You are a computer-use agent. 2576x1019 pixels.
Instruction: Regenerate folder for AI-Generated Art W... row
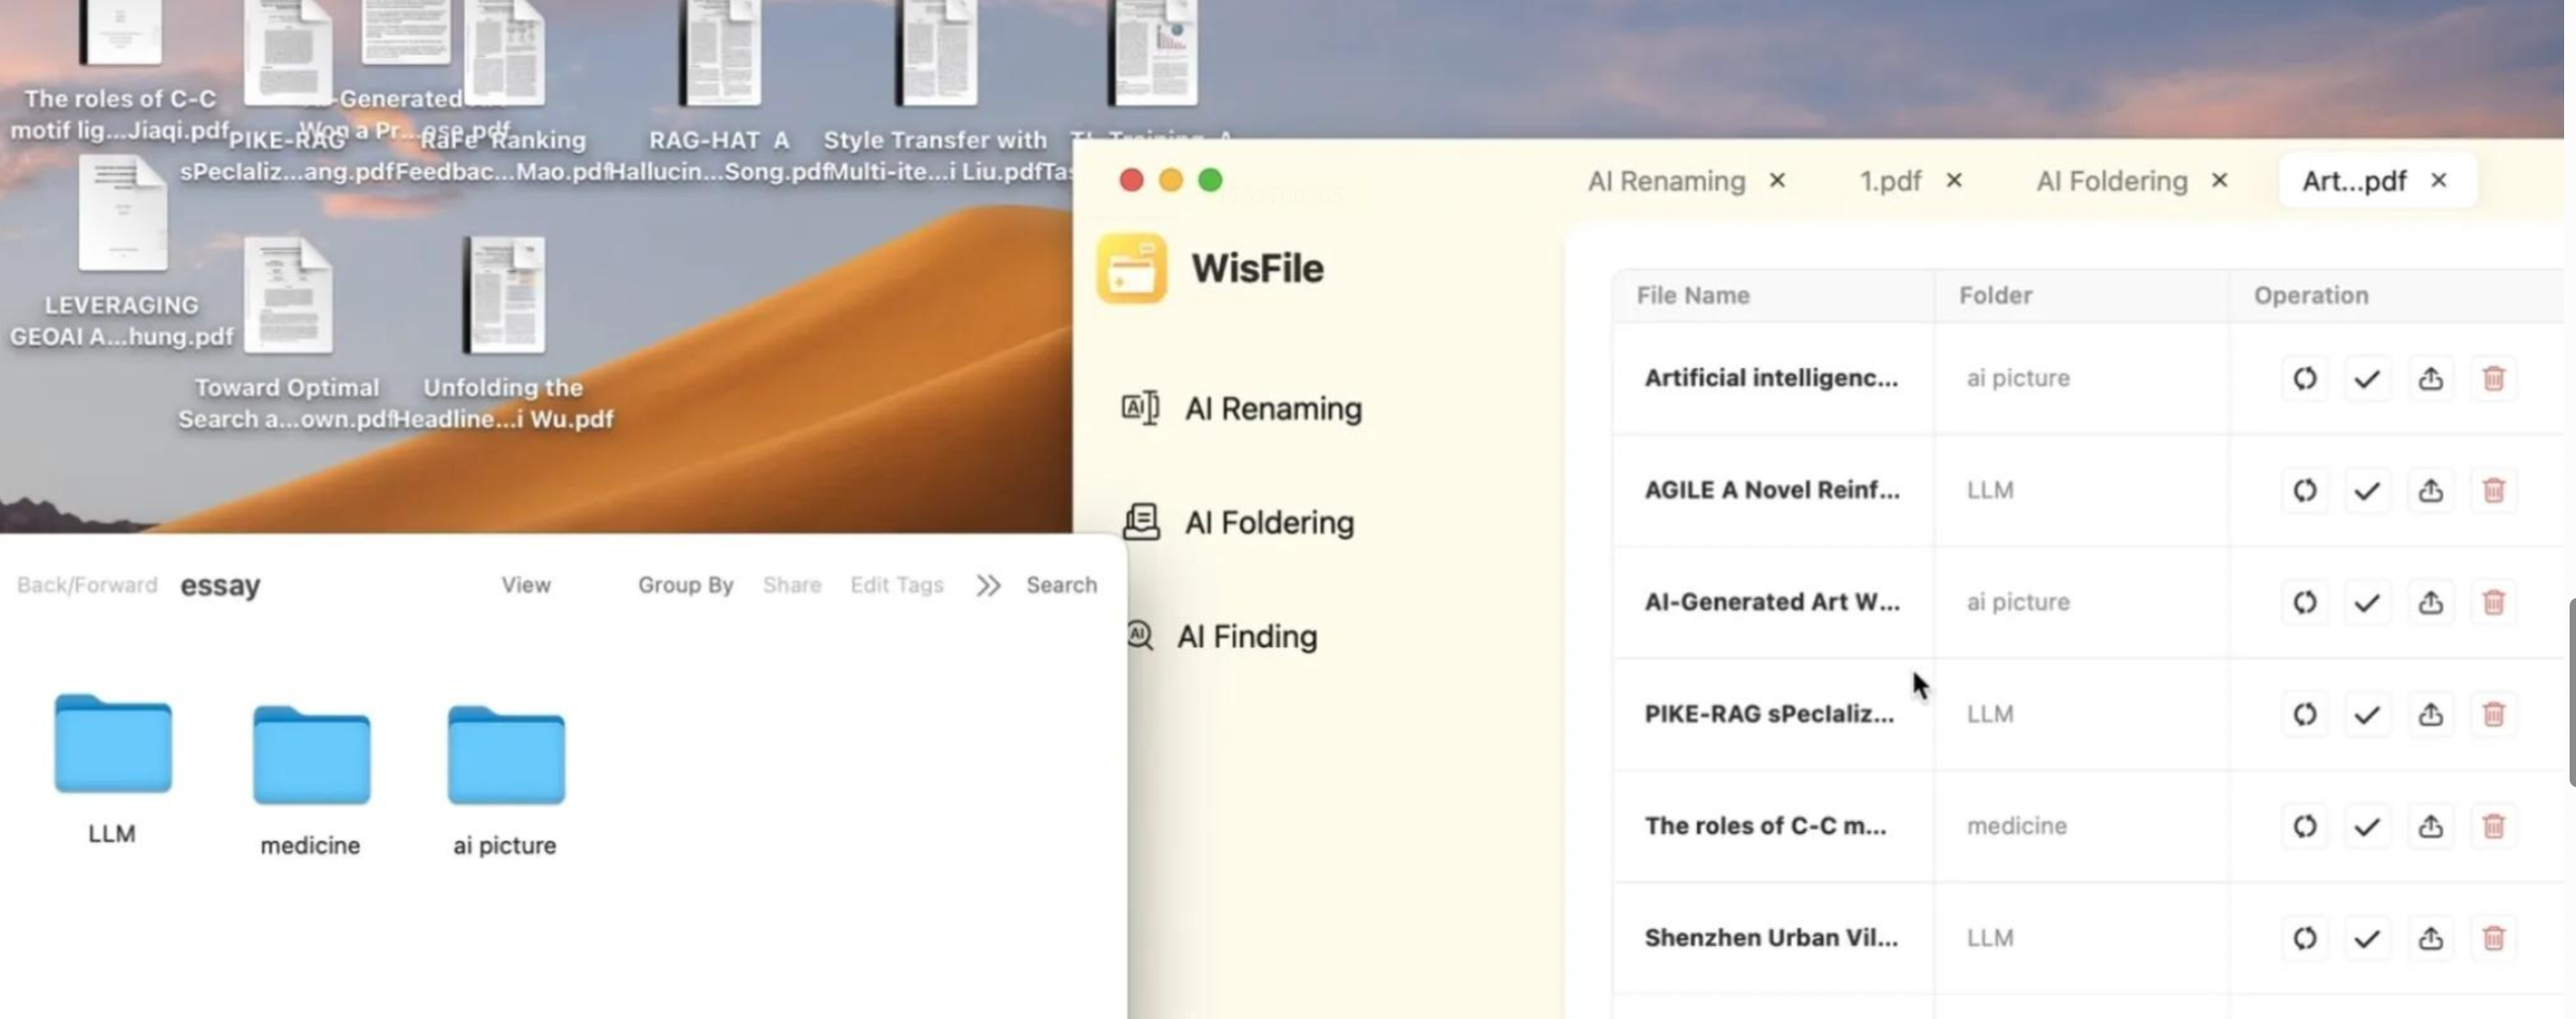coord(2305,603)
